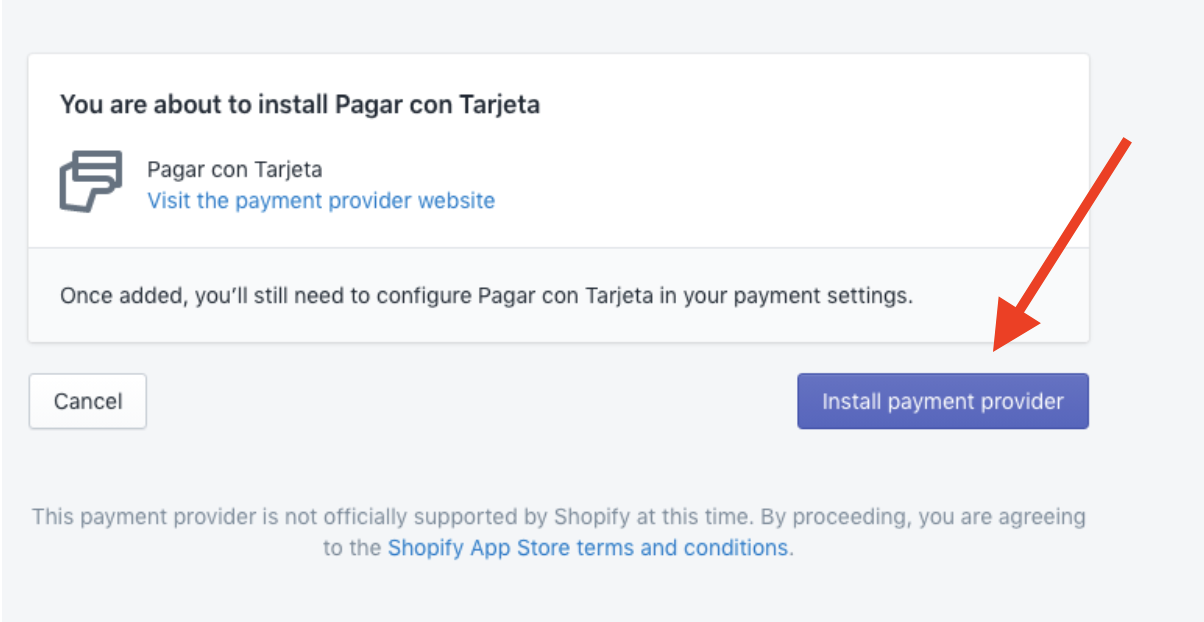This screenshot has height=622, width=1204.
Task: Click the stacked credit cards provider icon
Action: click(91, 182)
